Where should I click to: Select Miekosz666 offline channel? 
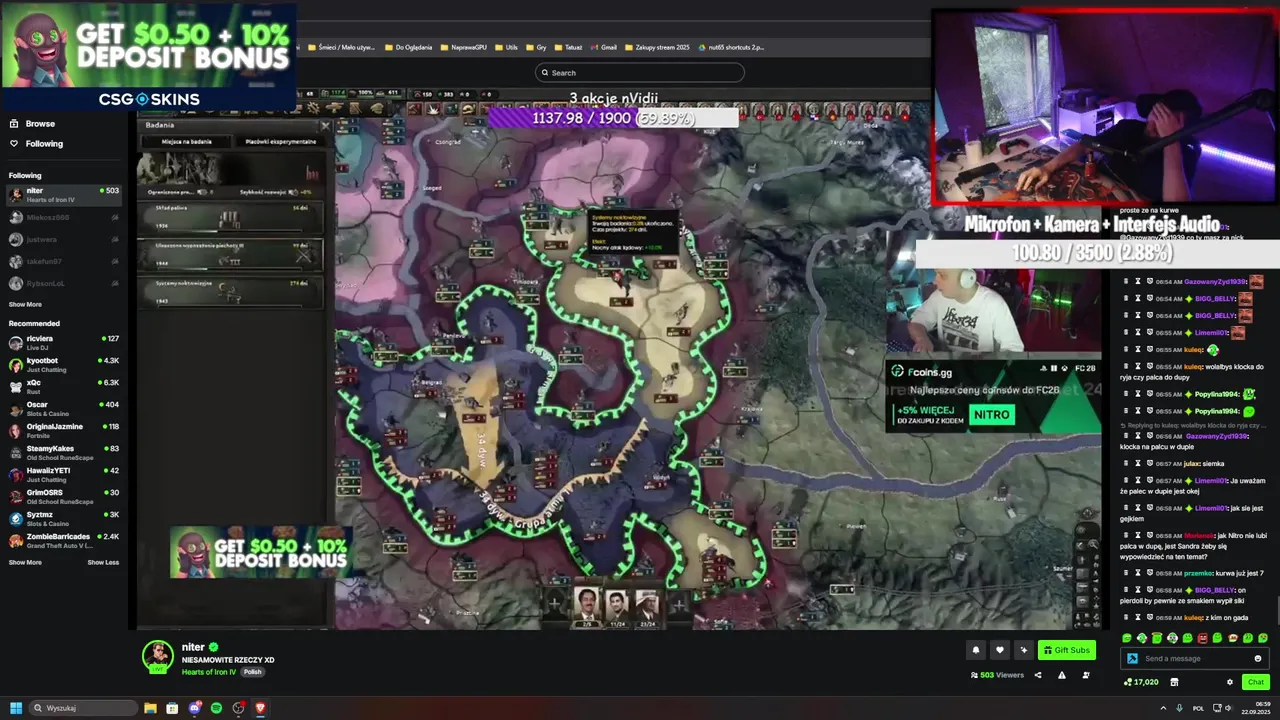pyautogui.click(x=64, y=217)
